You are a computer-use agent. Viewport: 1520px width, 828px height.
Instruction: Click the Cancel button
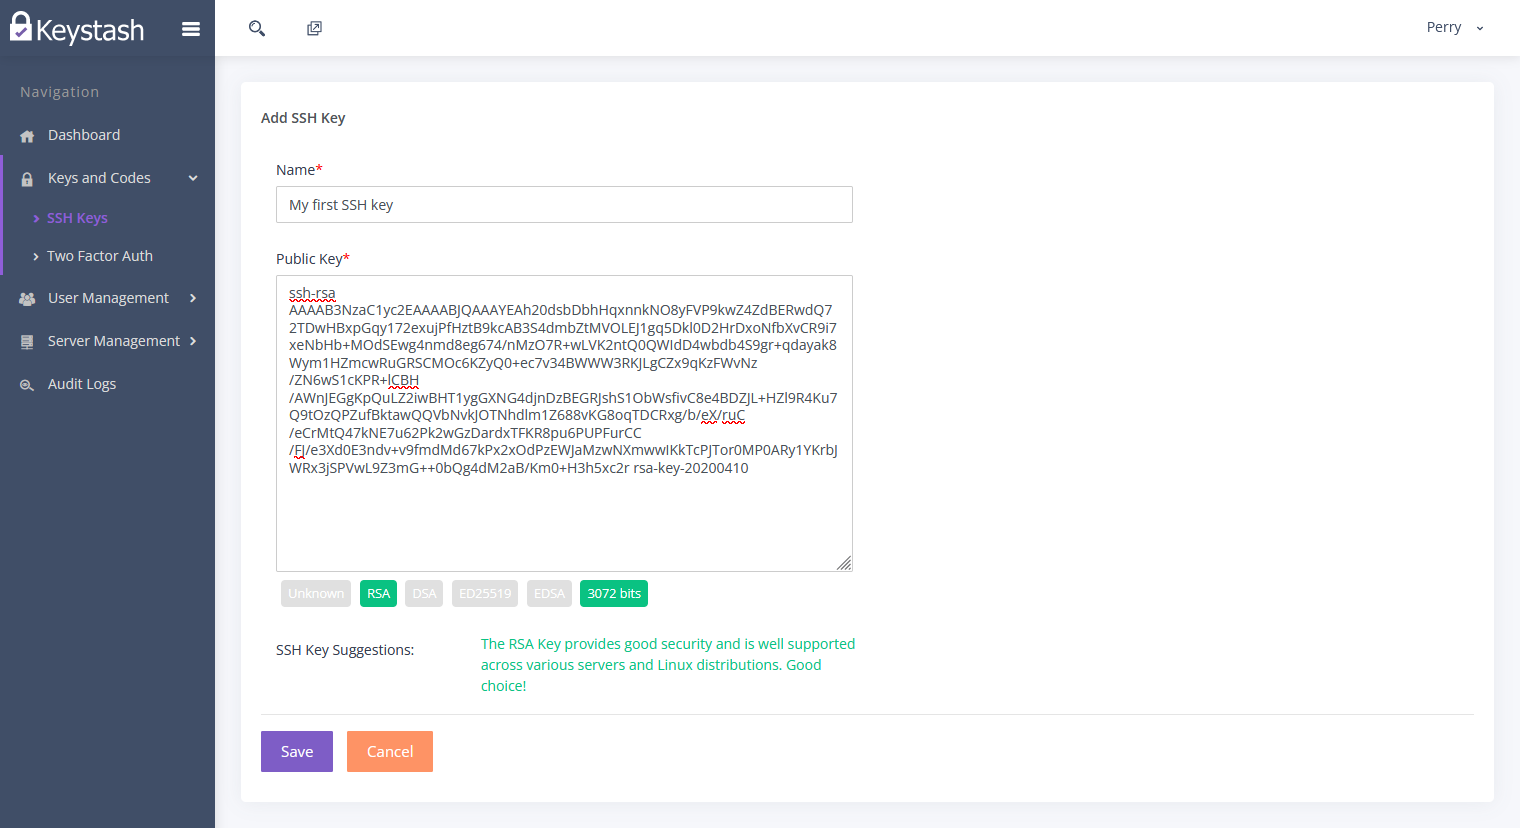pos(390,752)
